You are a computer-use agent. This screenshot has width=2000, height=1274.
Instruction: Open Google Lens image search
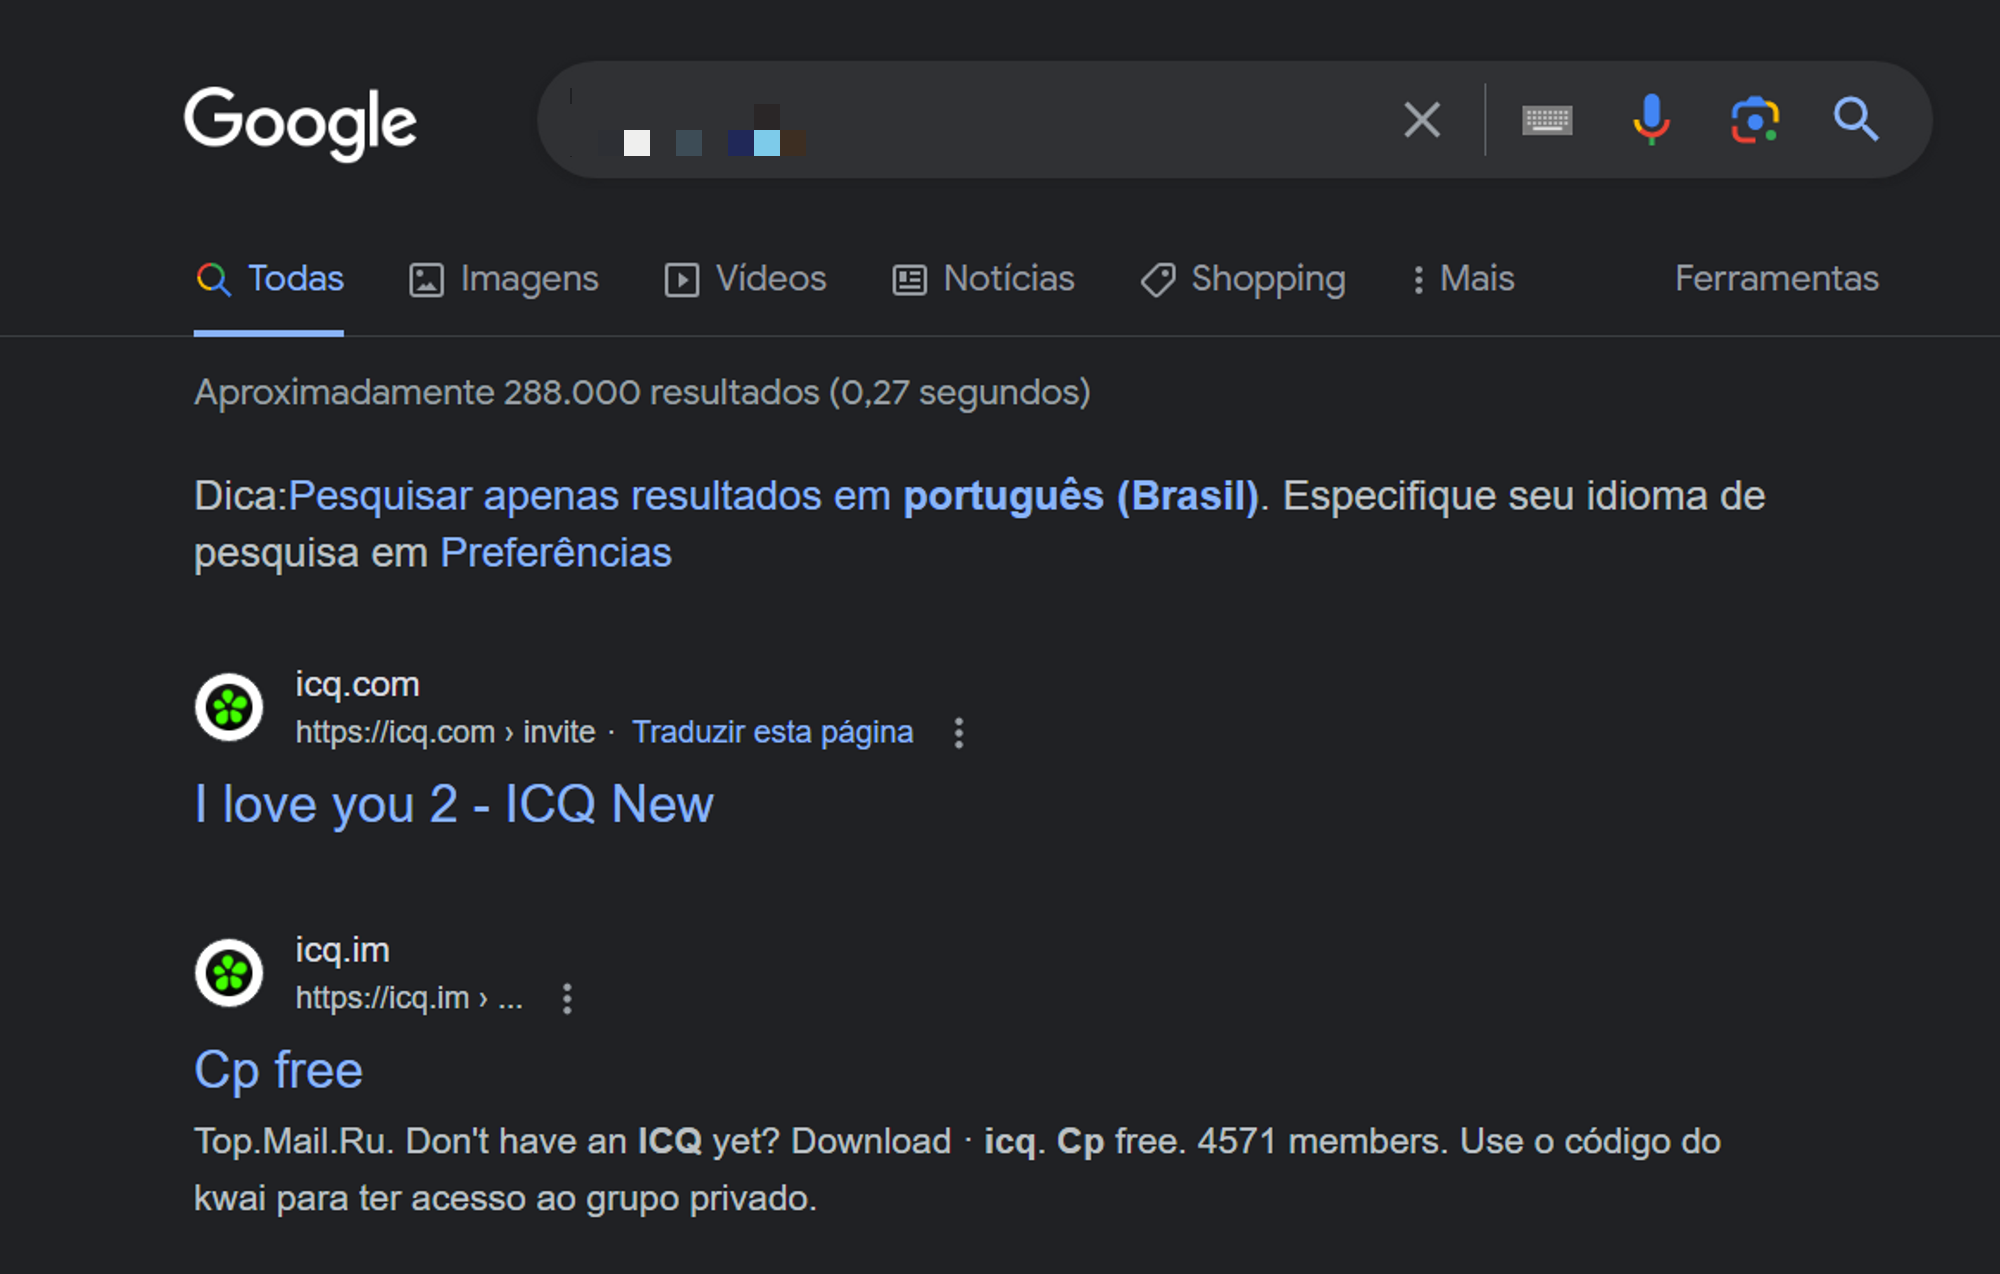(x=1755, y=120)
